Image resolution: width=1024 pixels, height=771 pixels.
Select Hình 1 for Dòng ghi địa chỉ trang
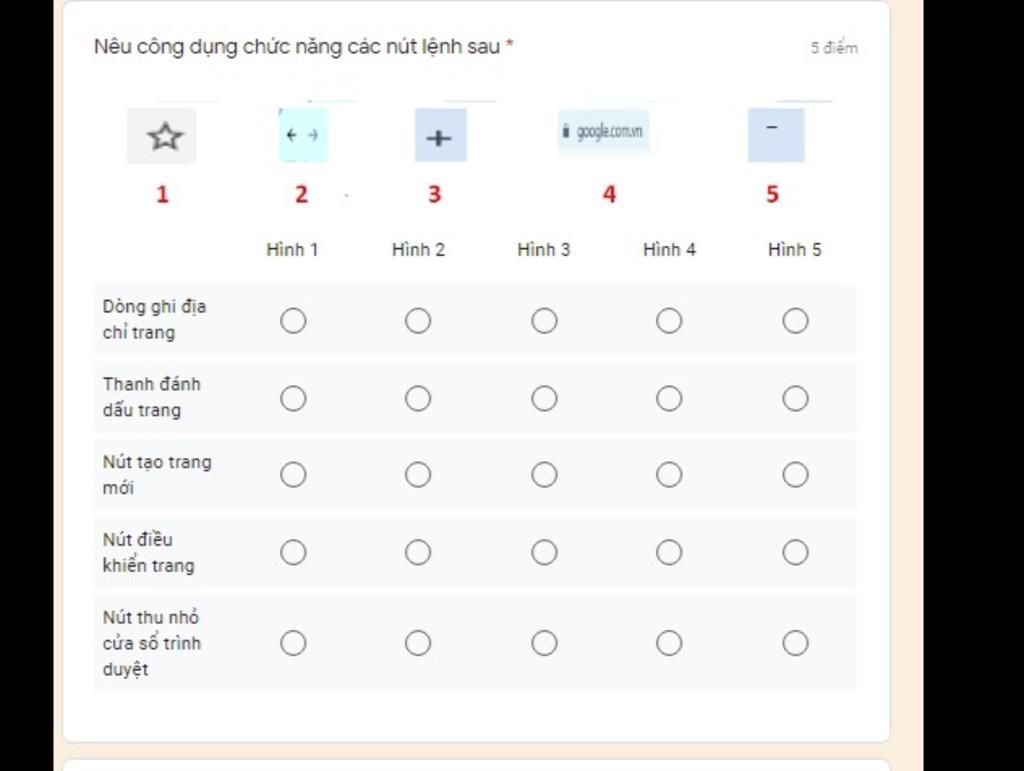[293, 321]
